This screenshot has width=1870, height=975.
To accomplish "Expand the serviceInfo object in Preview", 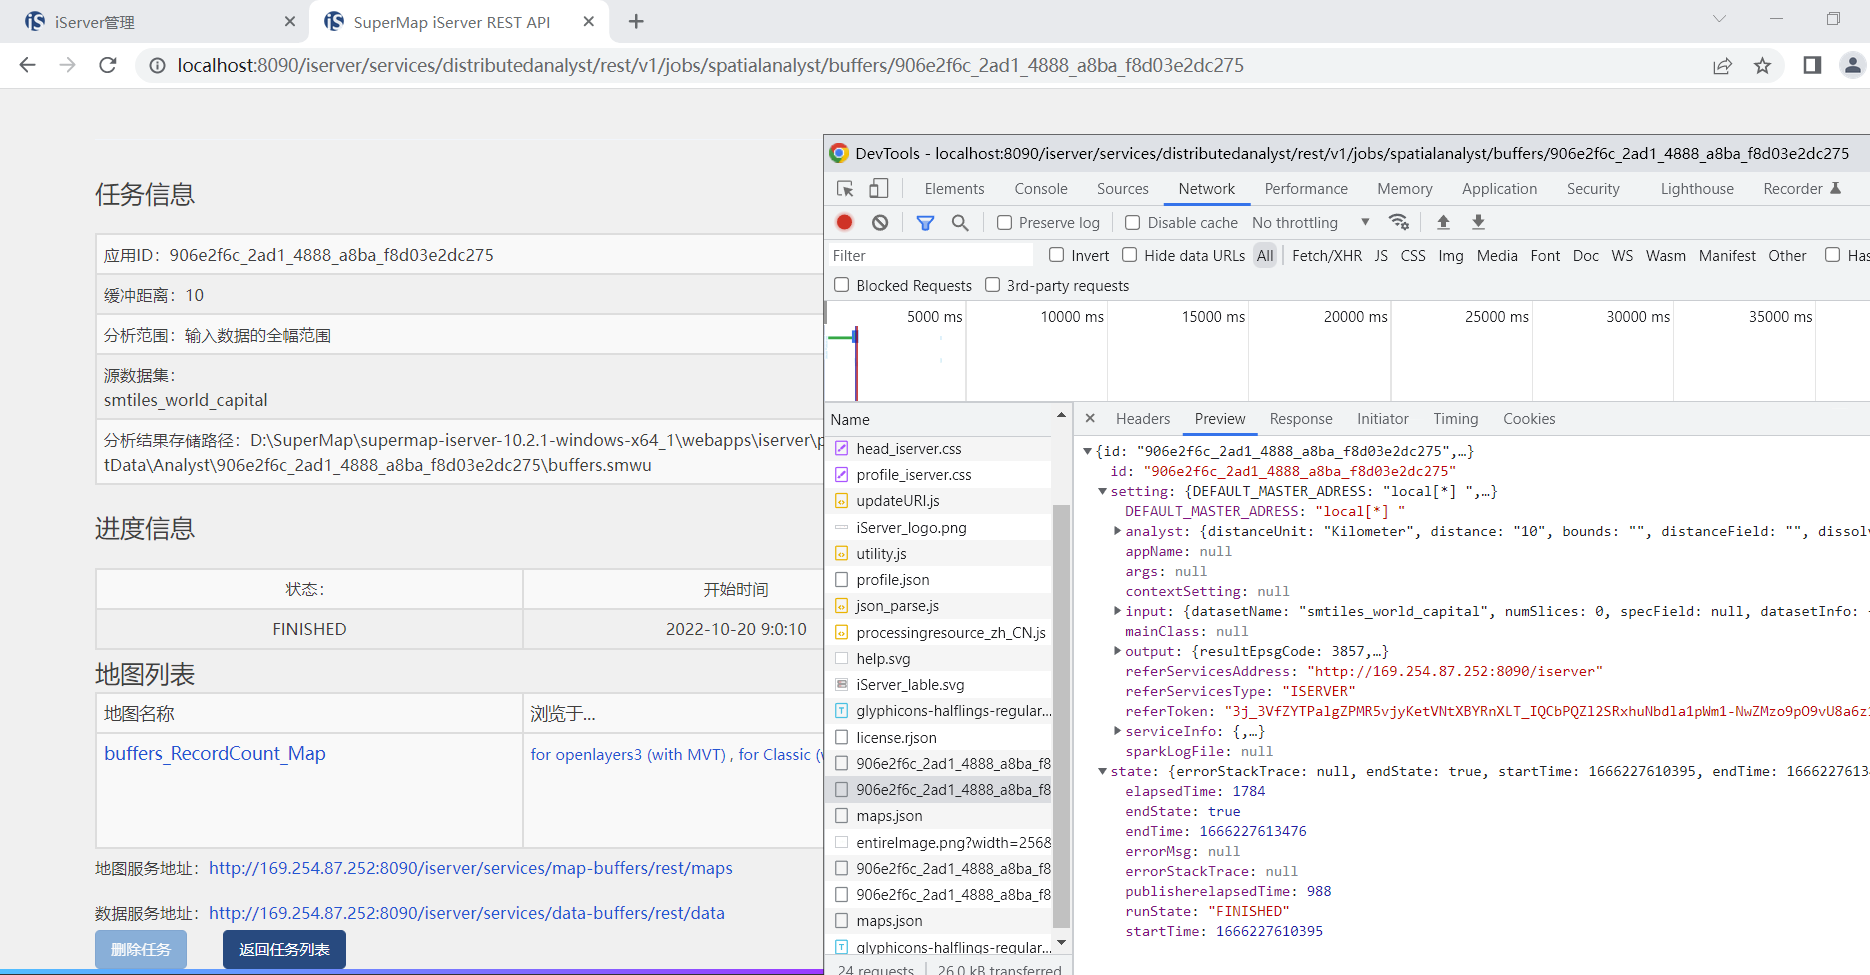I will (x=1117, y=731).
